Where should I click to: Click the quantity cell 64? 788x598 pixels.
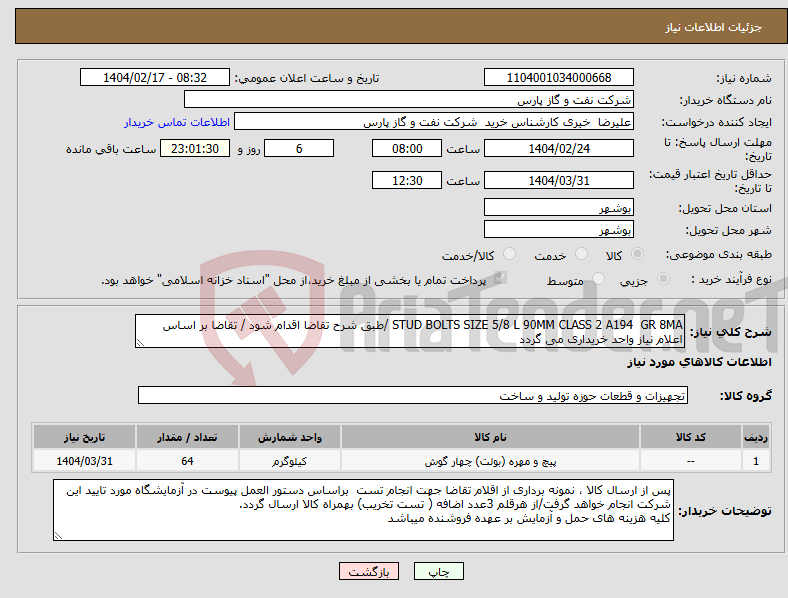(x=187, y=461)
